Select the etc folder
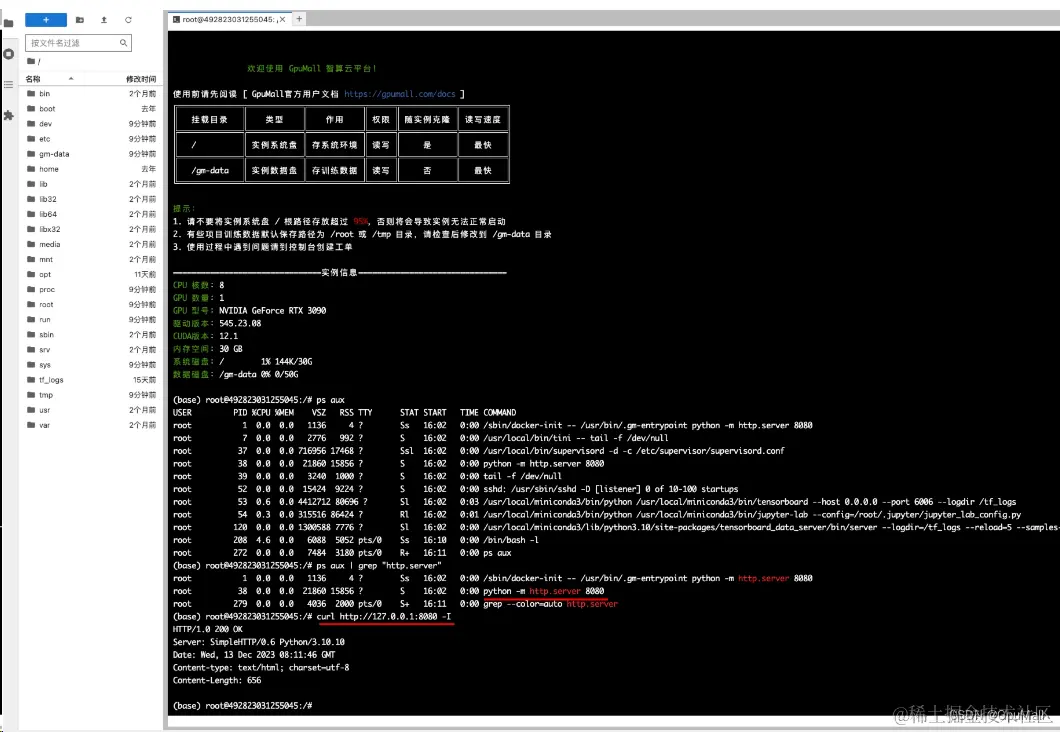The image size is (1060, 732). [91, 139]
